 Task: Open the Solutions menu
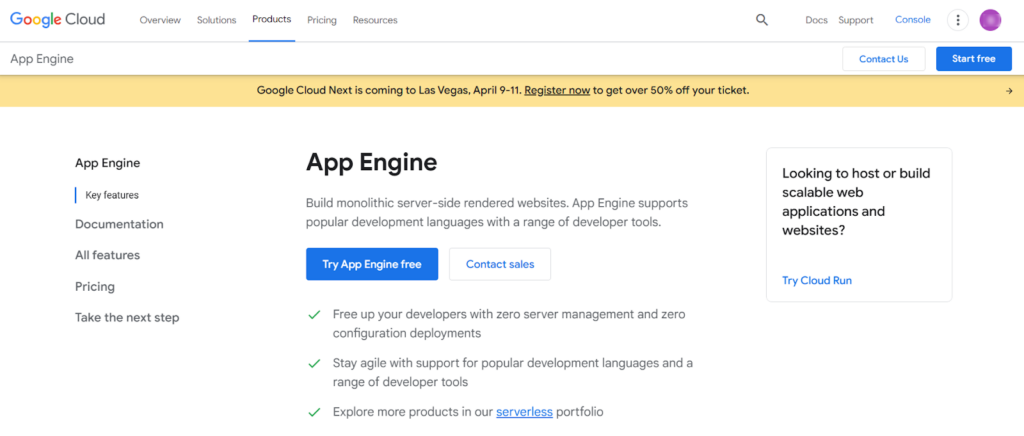click(x=216, y=20)
